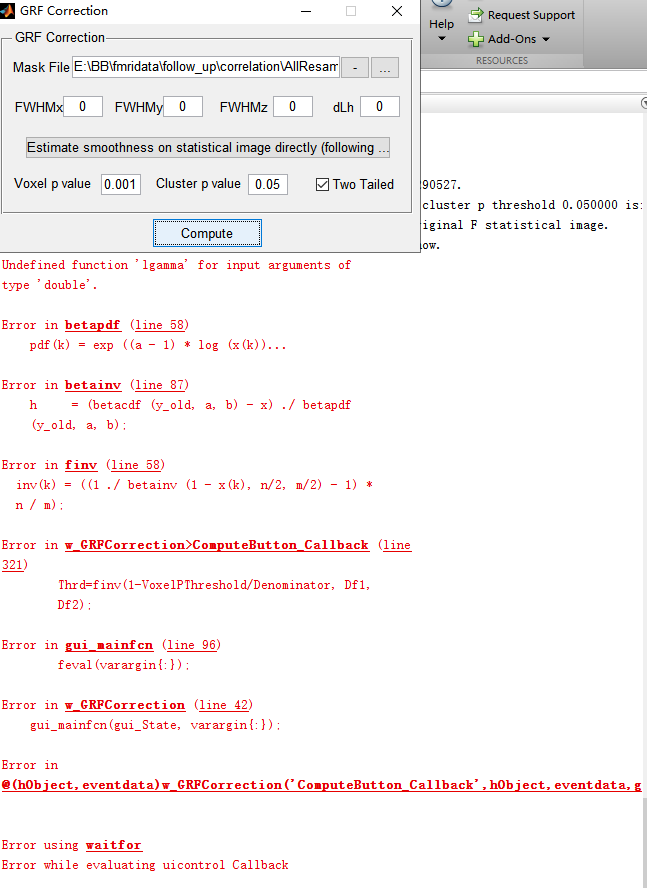Click the Voxel p value field

click(x=121, y=184)
